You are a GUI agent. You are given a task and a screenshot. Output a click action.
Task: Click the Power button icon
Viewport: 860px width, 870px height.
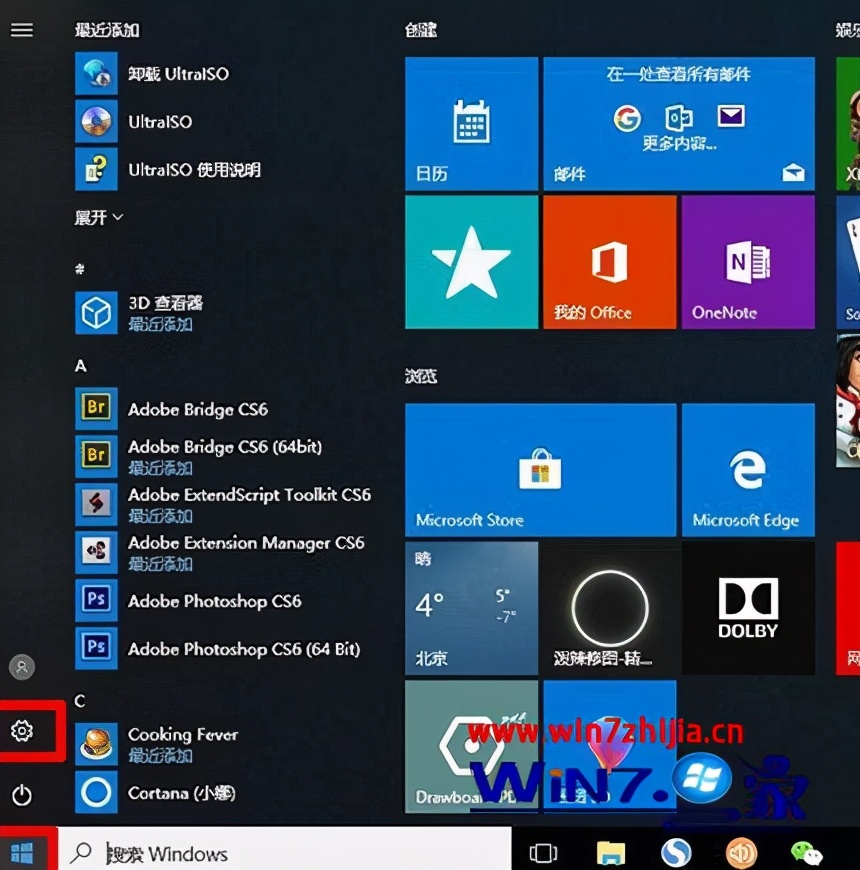(x=22, y=795)
